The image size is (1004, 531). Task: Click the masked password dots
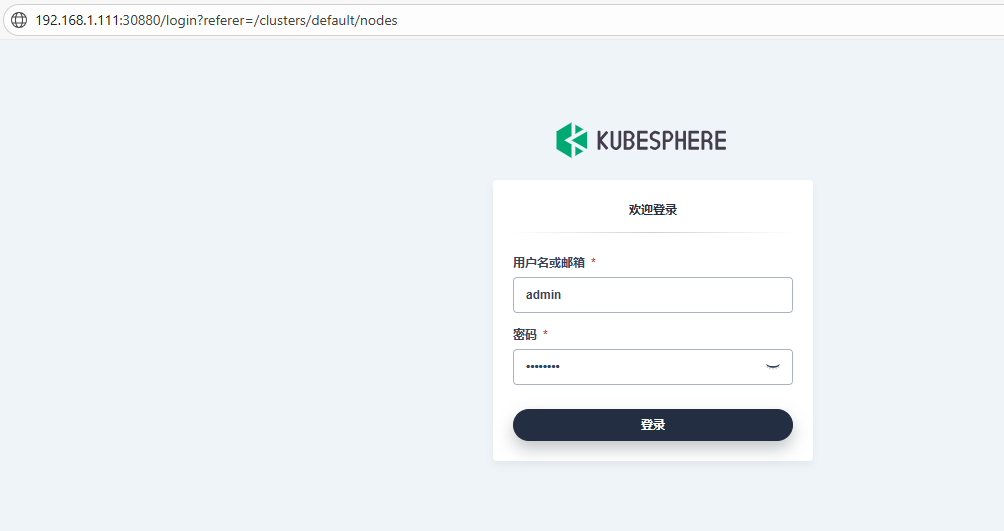tap(543, 367)
